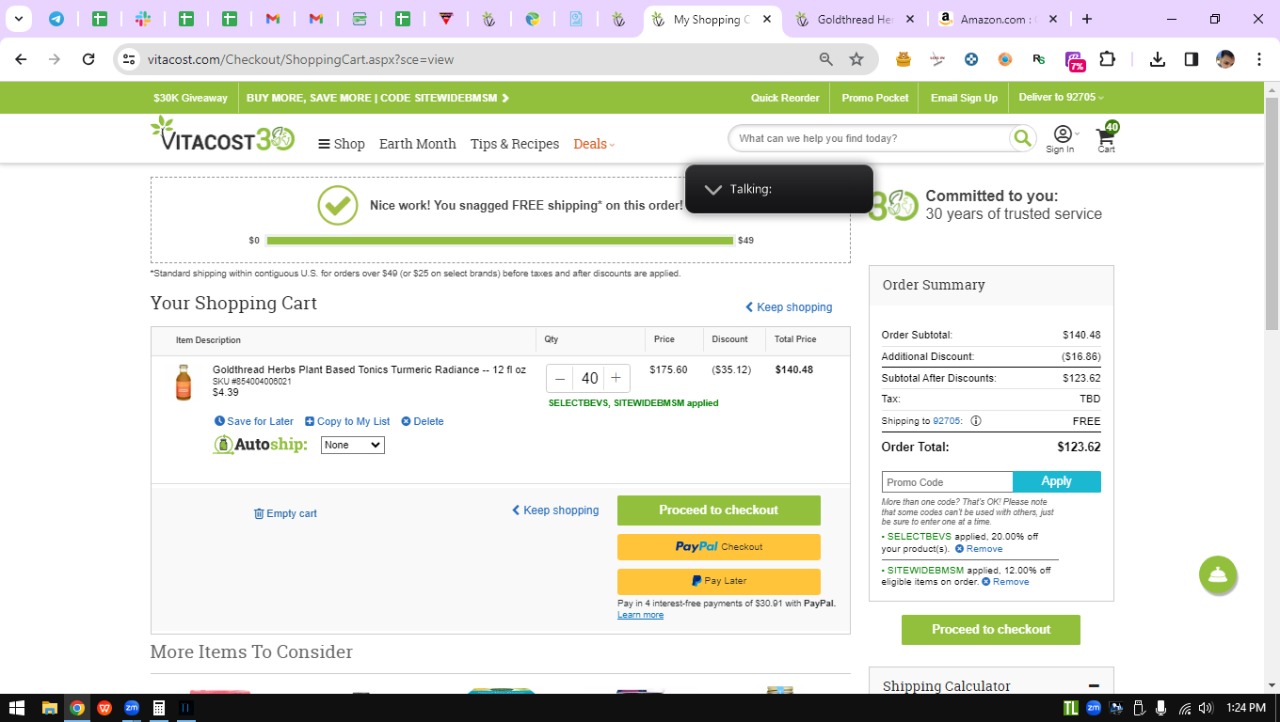Image resolution: width=1280 pixels, height=722 pixels.
Task: Open the Email Sign Up link
Action: pyautogui.click(x=964, y=98)
